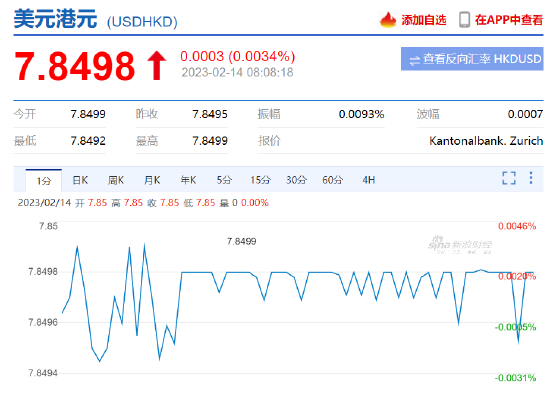Switch to the 周K tab
The image size is (550, 394).
[x=116, y=180]
